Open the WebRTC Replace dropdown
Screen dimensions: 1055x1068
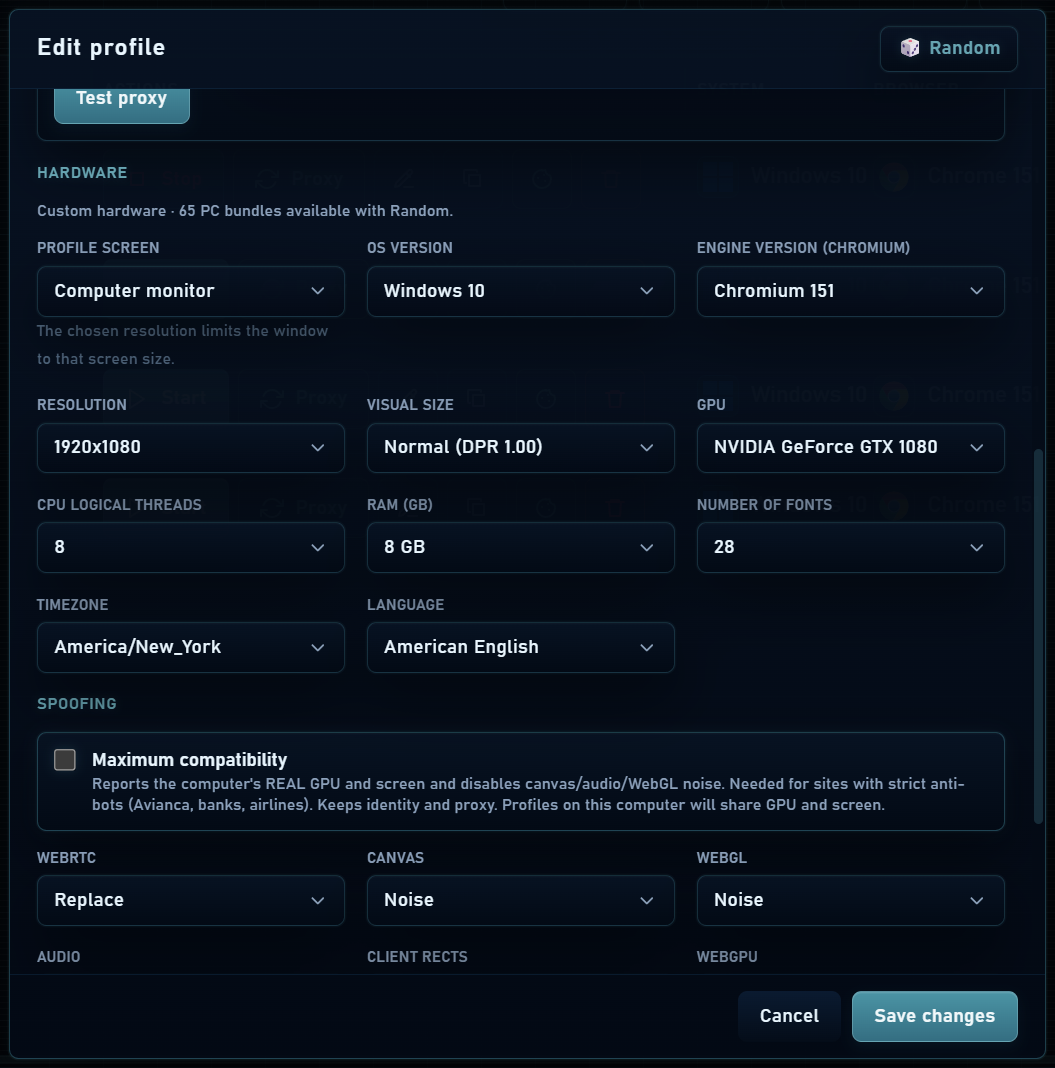click(x=191, y=900)
